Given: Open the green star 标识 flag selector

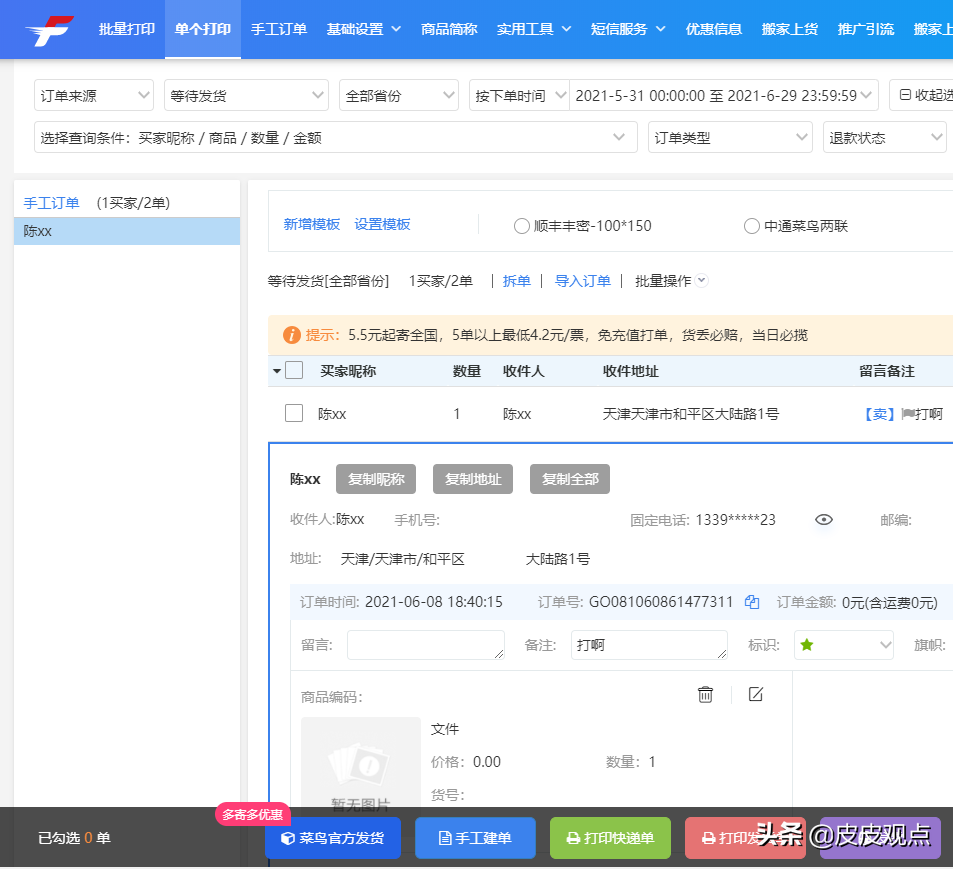Looking at the screenshot, I should click(843, 645).
